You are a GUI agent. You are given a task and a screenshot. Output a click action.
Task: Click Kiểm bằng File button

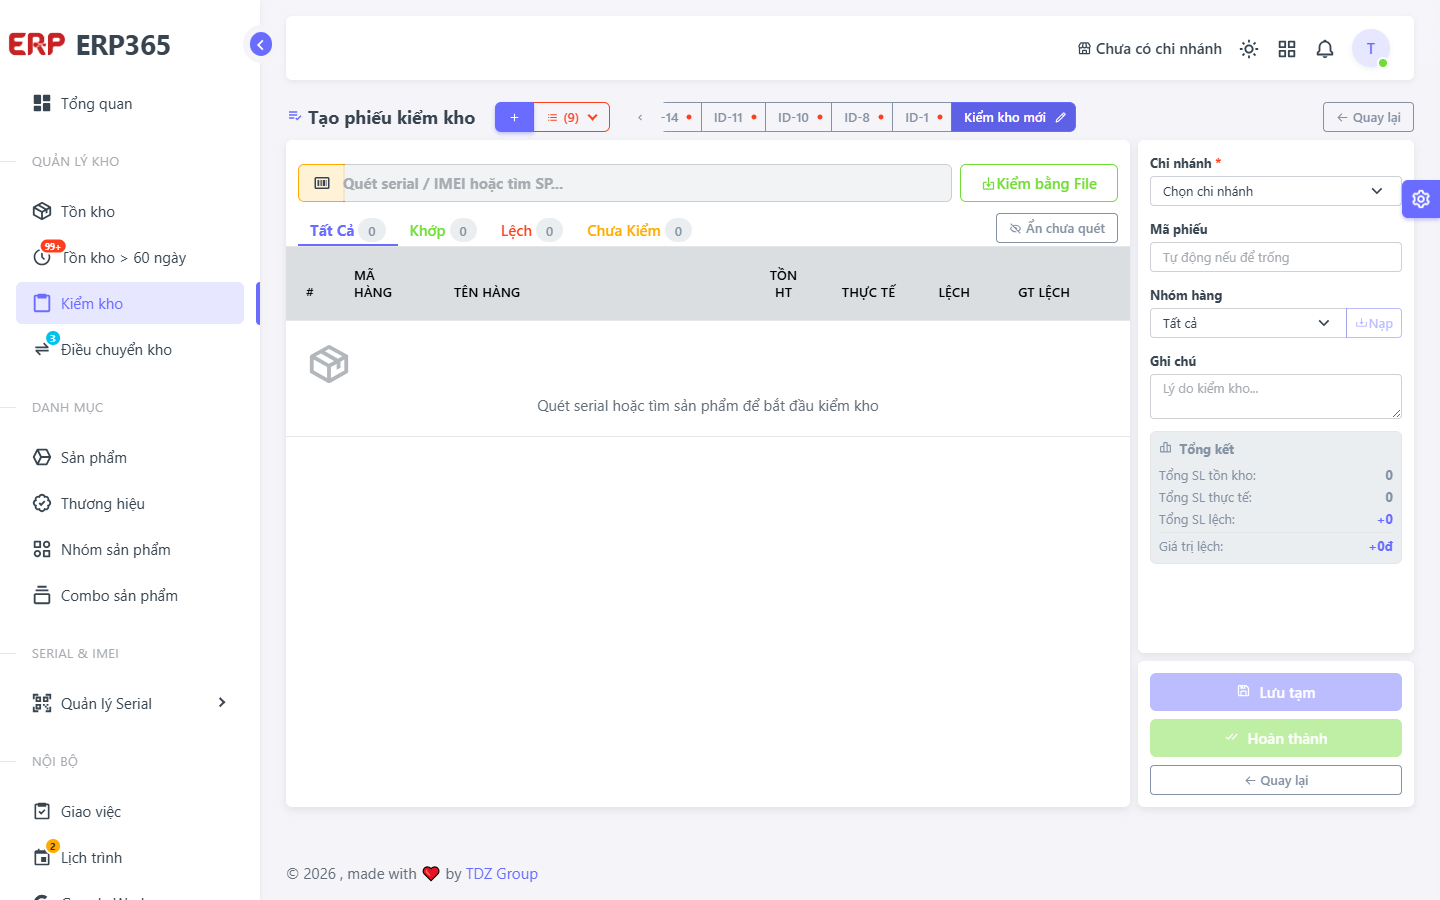tap(1039, 183)
